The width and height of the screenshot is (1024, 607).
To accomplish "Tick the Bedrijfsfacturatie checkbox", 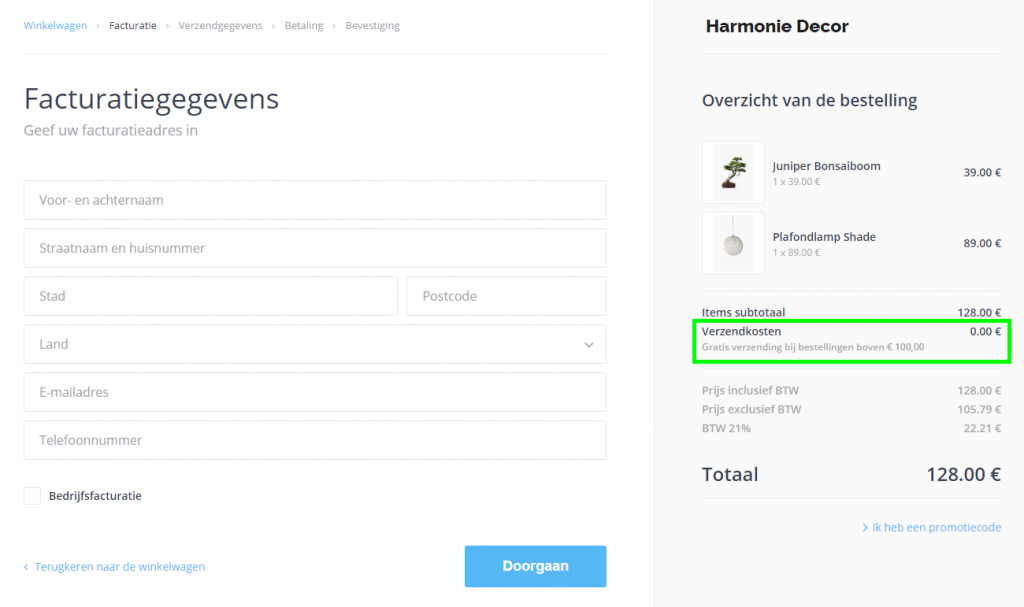I will 32,496.
